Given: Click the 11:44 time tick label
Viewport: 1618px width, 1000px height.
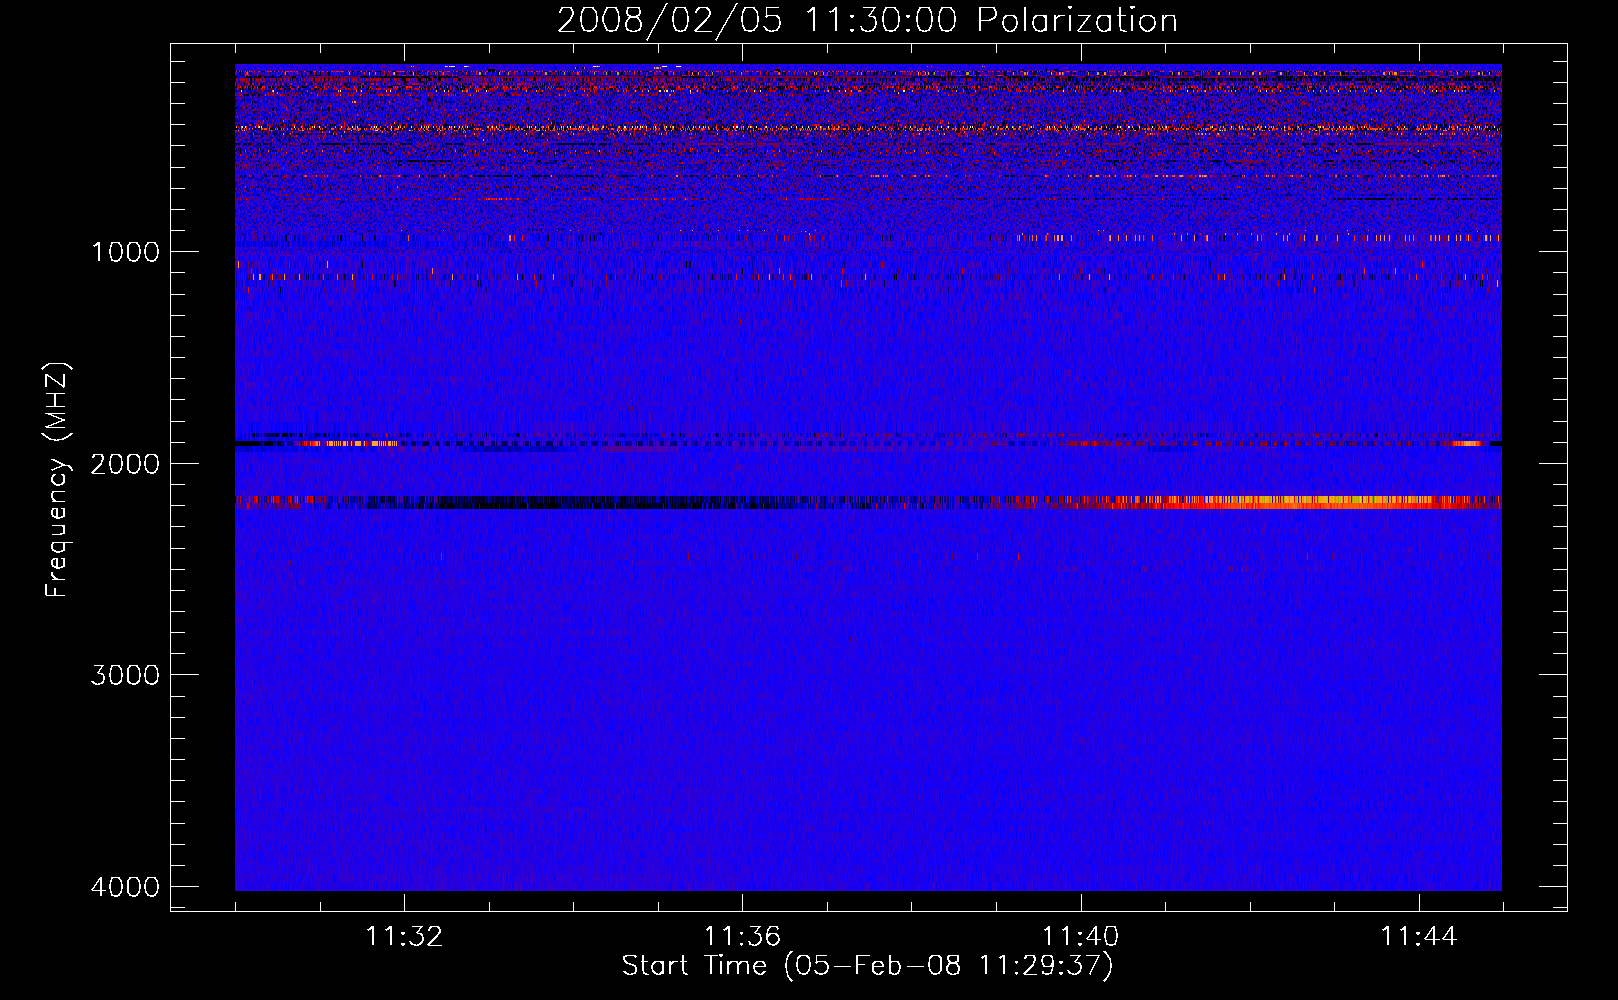Looking at the screenshot, I should 1419,937.
